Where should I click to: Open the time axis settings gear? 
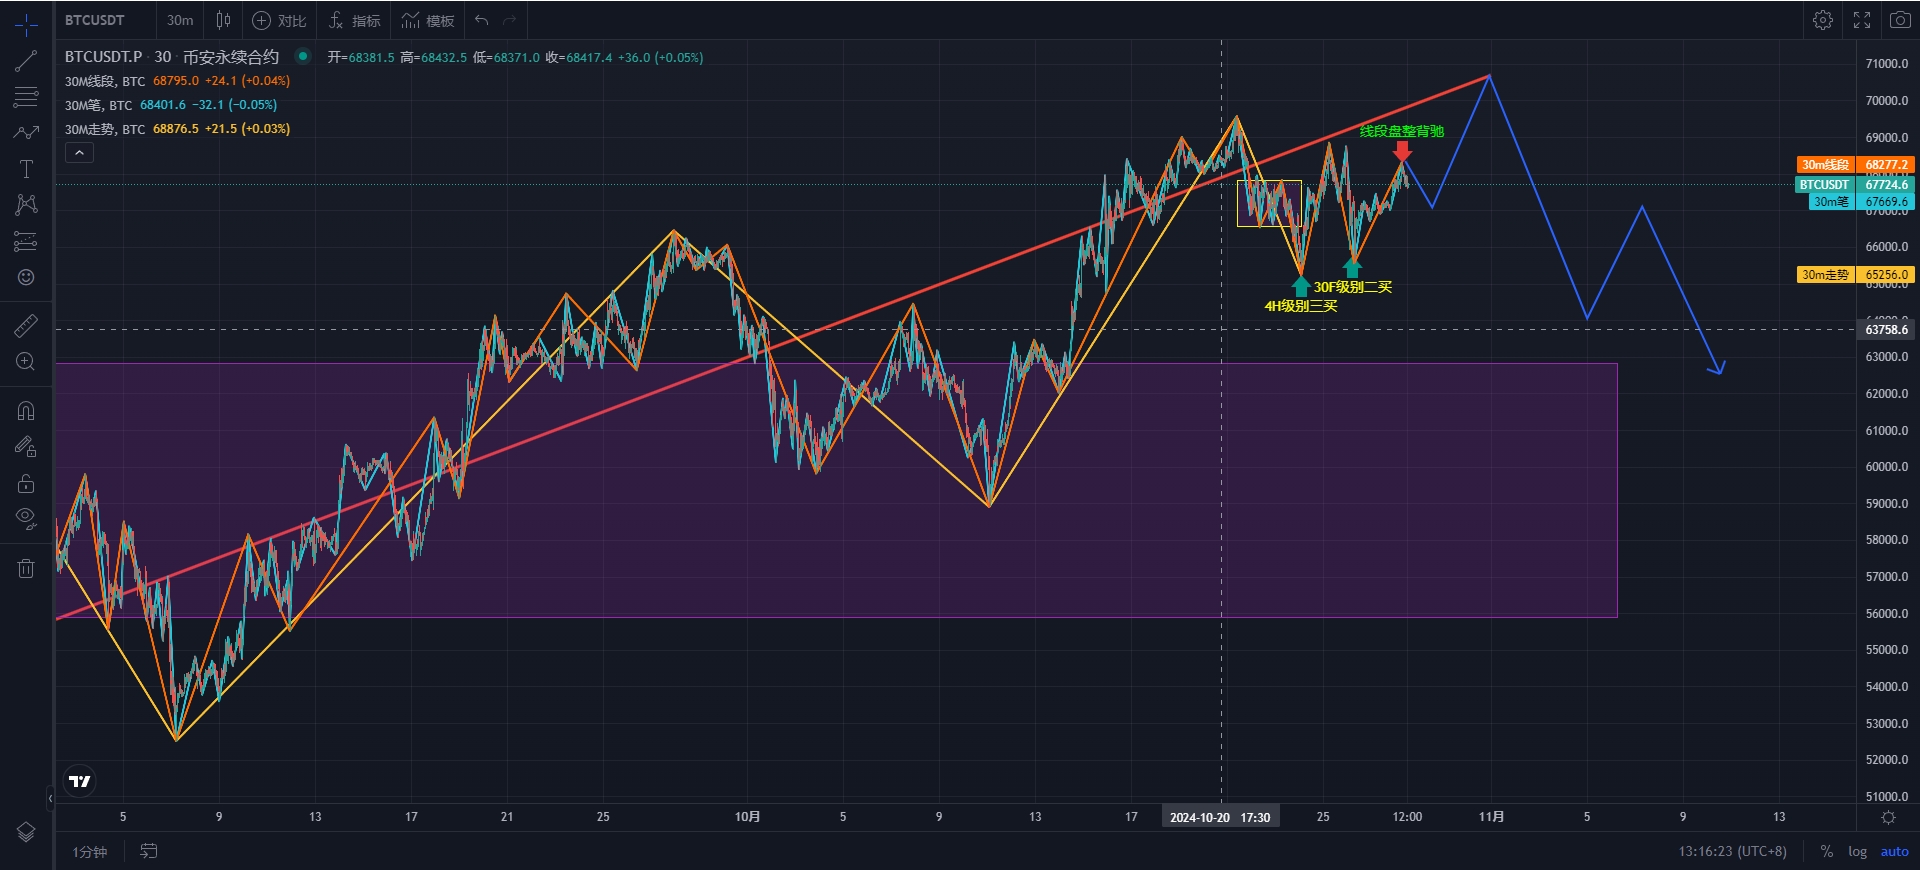coord(1888,817)
